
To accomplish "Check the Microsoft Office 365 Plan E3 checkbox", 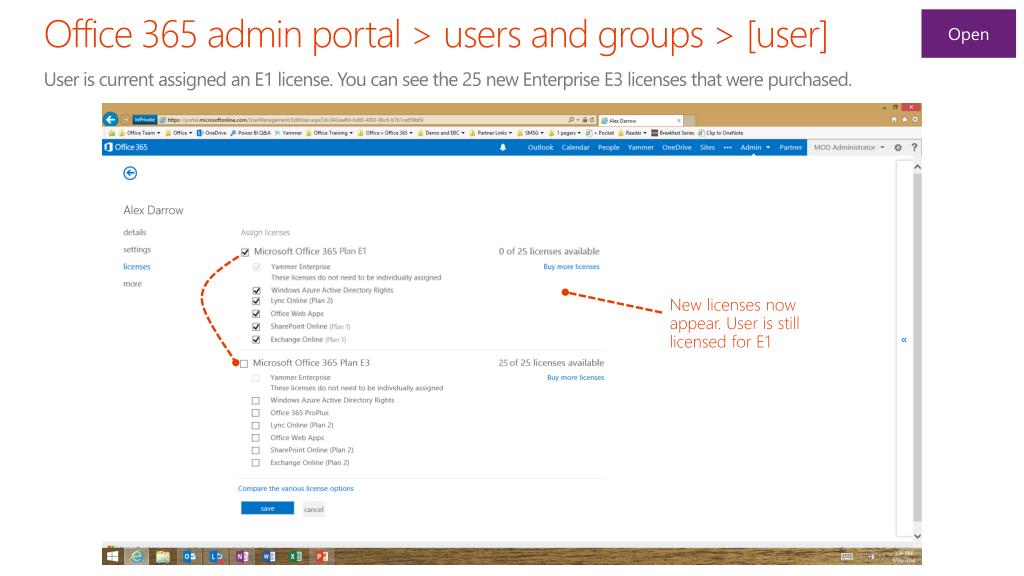I will pyautogui.click(x=244, y=364).
